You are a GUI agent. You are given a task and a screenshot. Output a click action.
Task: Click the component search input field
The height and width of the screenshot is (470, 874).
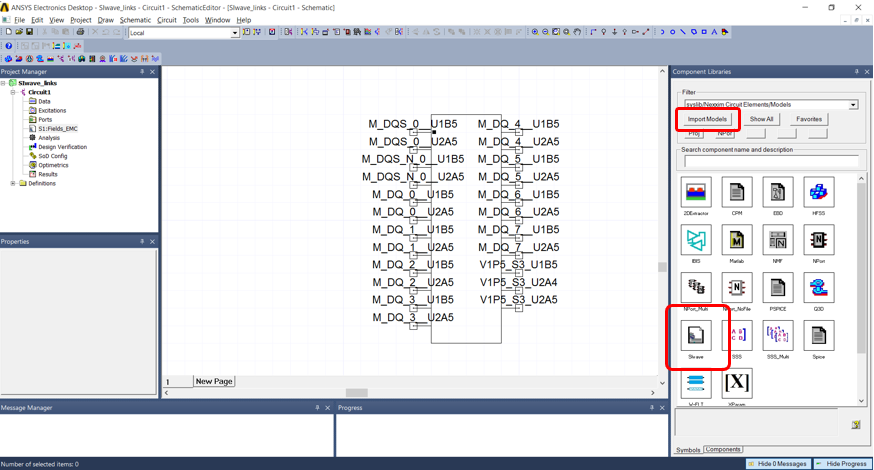[x=771, y=161]
